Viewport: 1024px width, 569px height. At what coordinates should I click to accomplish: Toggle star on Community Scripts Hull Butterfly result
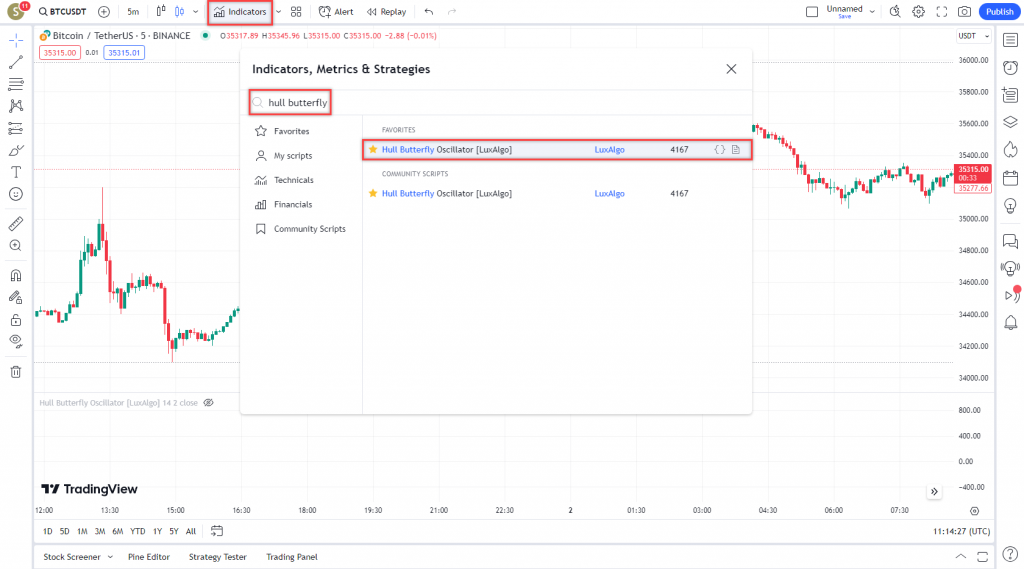pyautogui.click(x=373, y=193)
